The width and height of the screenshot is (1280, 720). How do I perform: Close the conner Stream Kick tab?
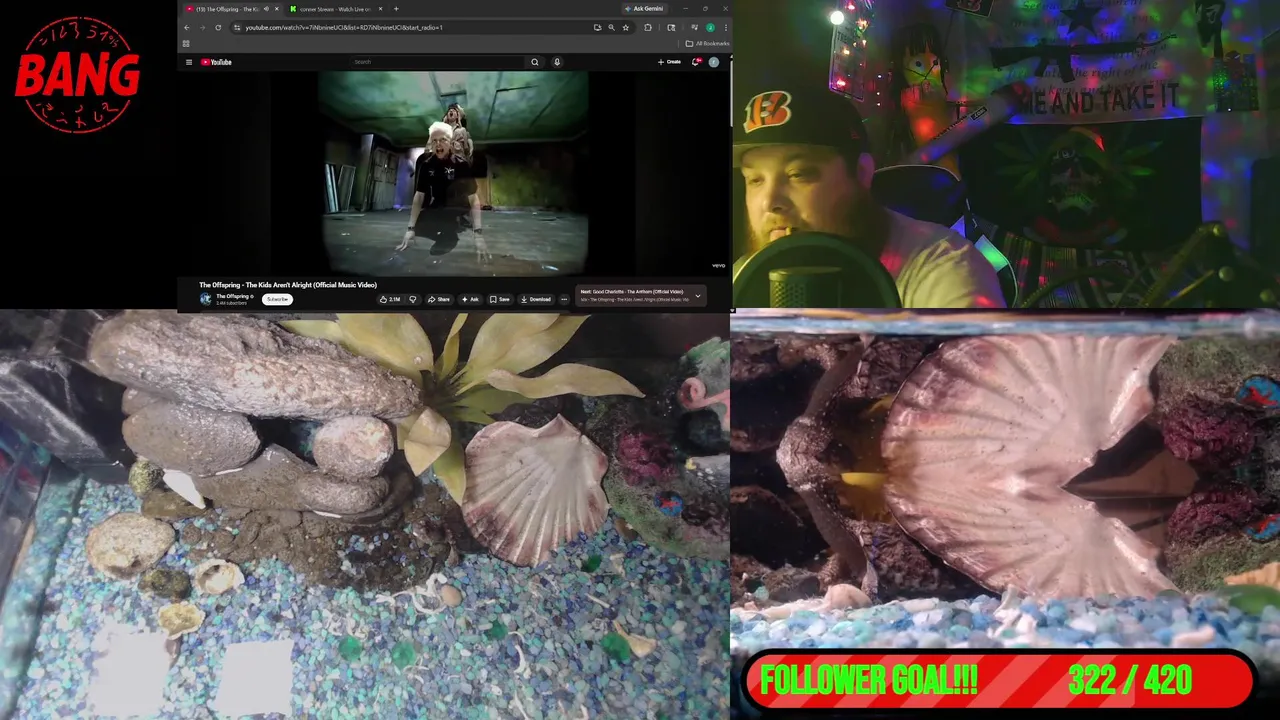point(380,9)
